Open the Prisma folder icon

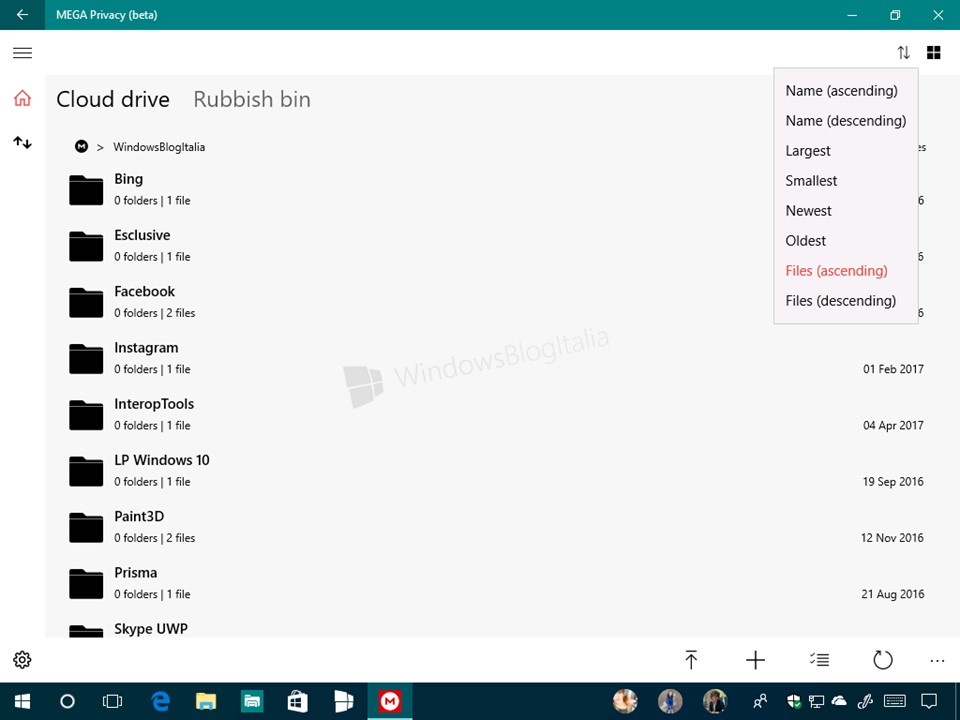click(86, 584)
